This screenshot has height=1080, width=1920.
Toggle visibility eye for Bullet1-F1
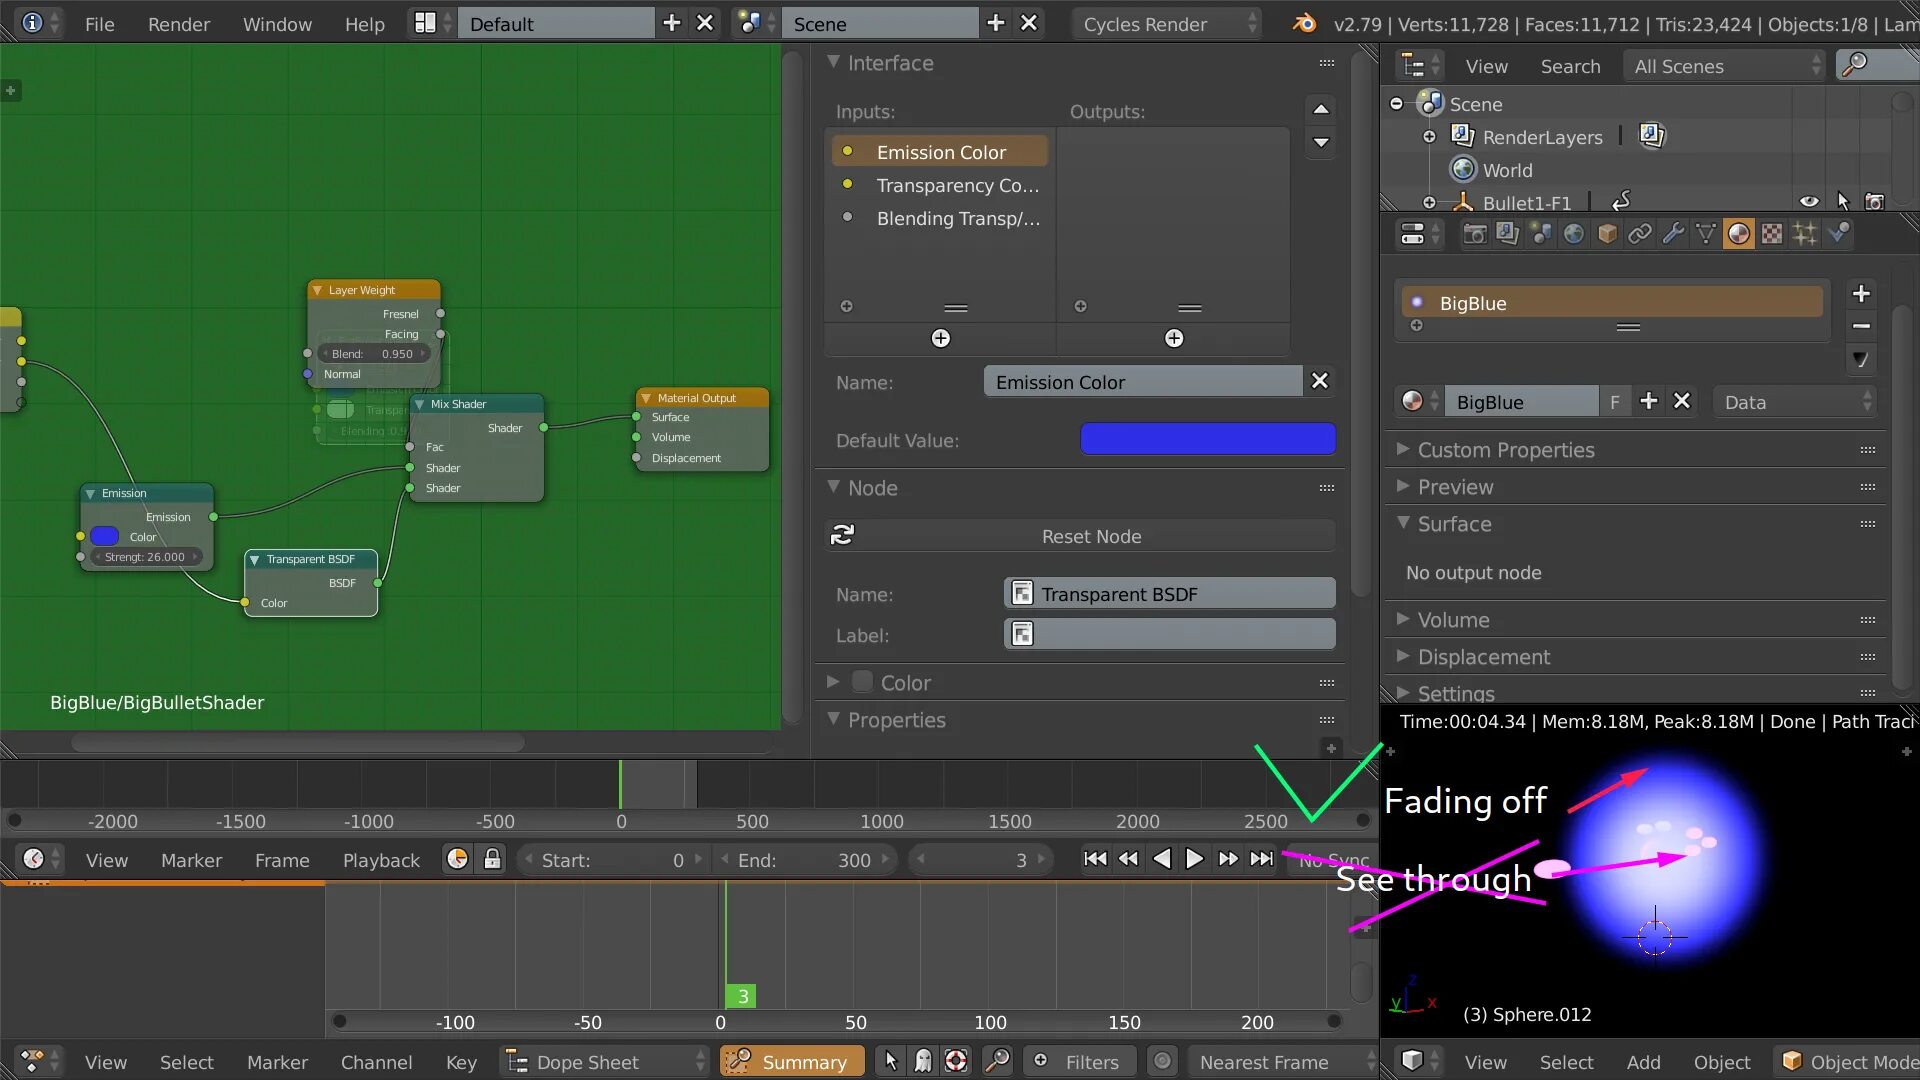tap(1809, 202)
